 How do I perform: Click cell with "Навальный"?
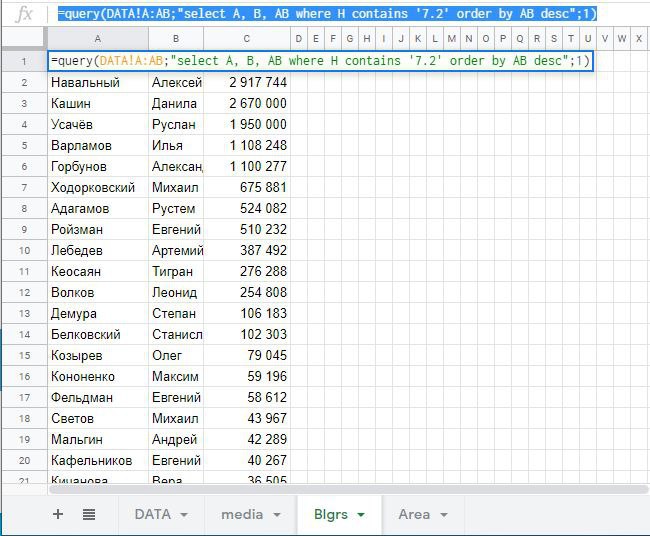coord(98,82)
